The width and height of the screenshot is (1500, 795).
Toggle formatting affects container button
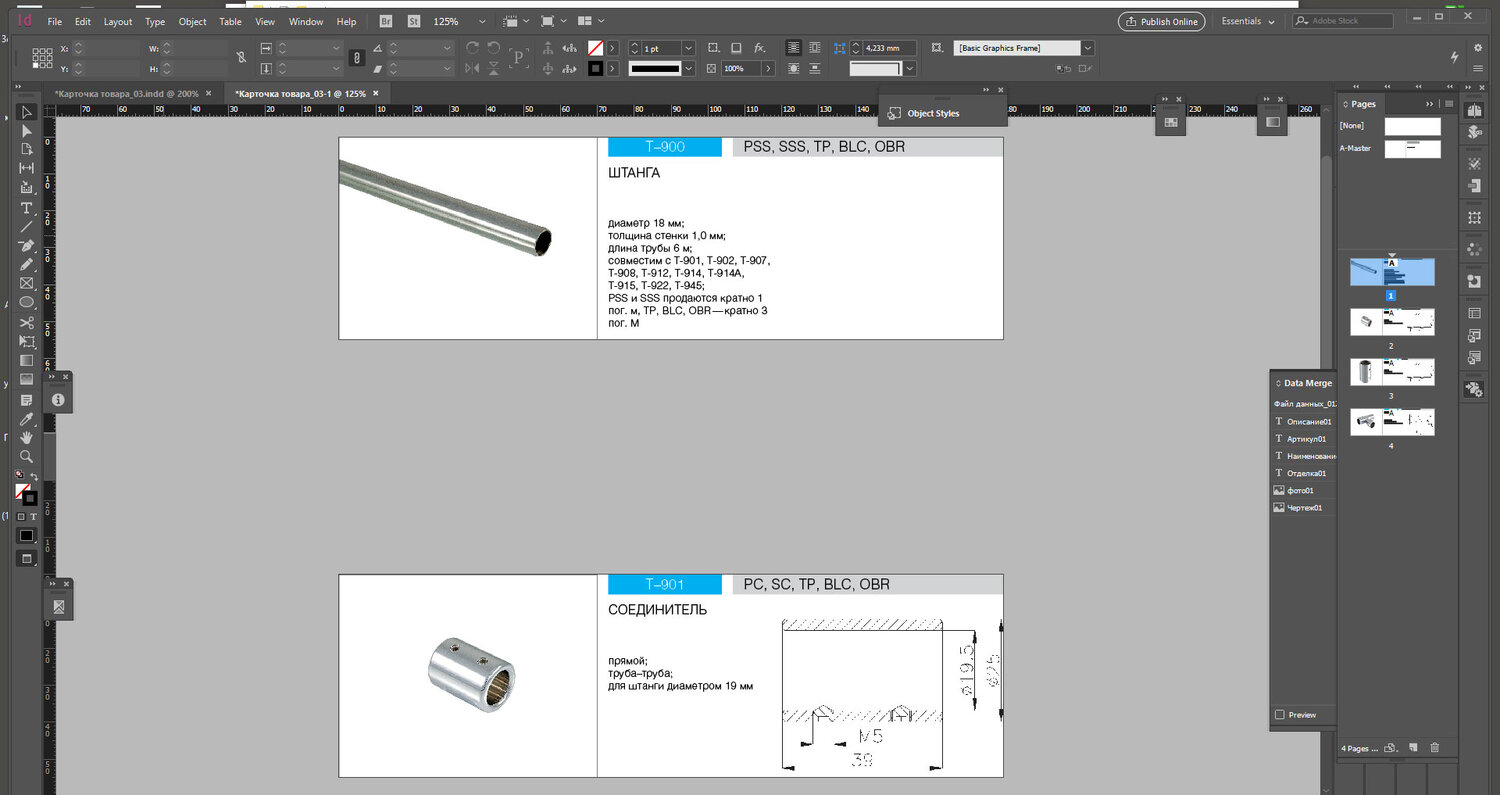click(21, 516)
